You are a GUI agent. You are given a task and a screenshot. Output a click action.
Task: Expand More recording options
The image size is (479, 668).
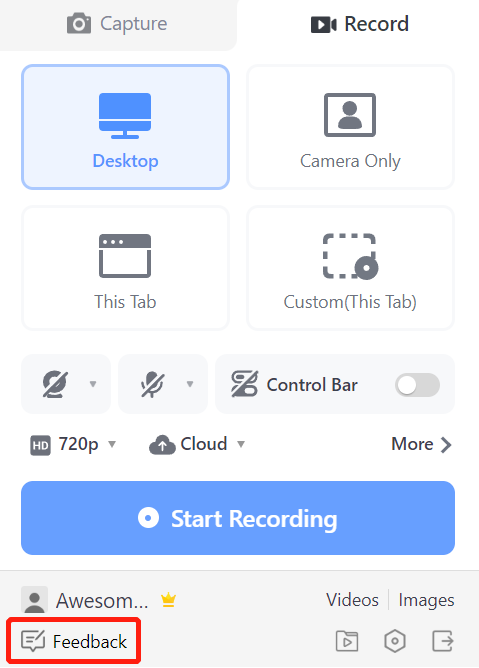point(421,445)
